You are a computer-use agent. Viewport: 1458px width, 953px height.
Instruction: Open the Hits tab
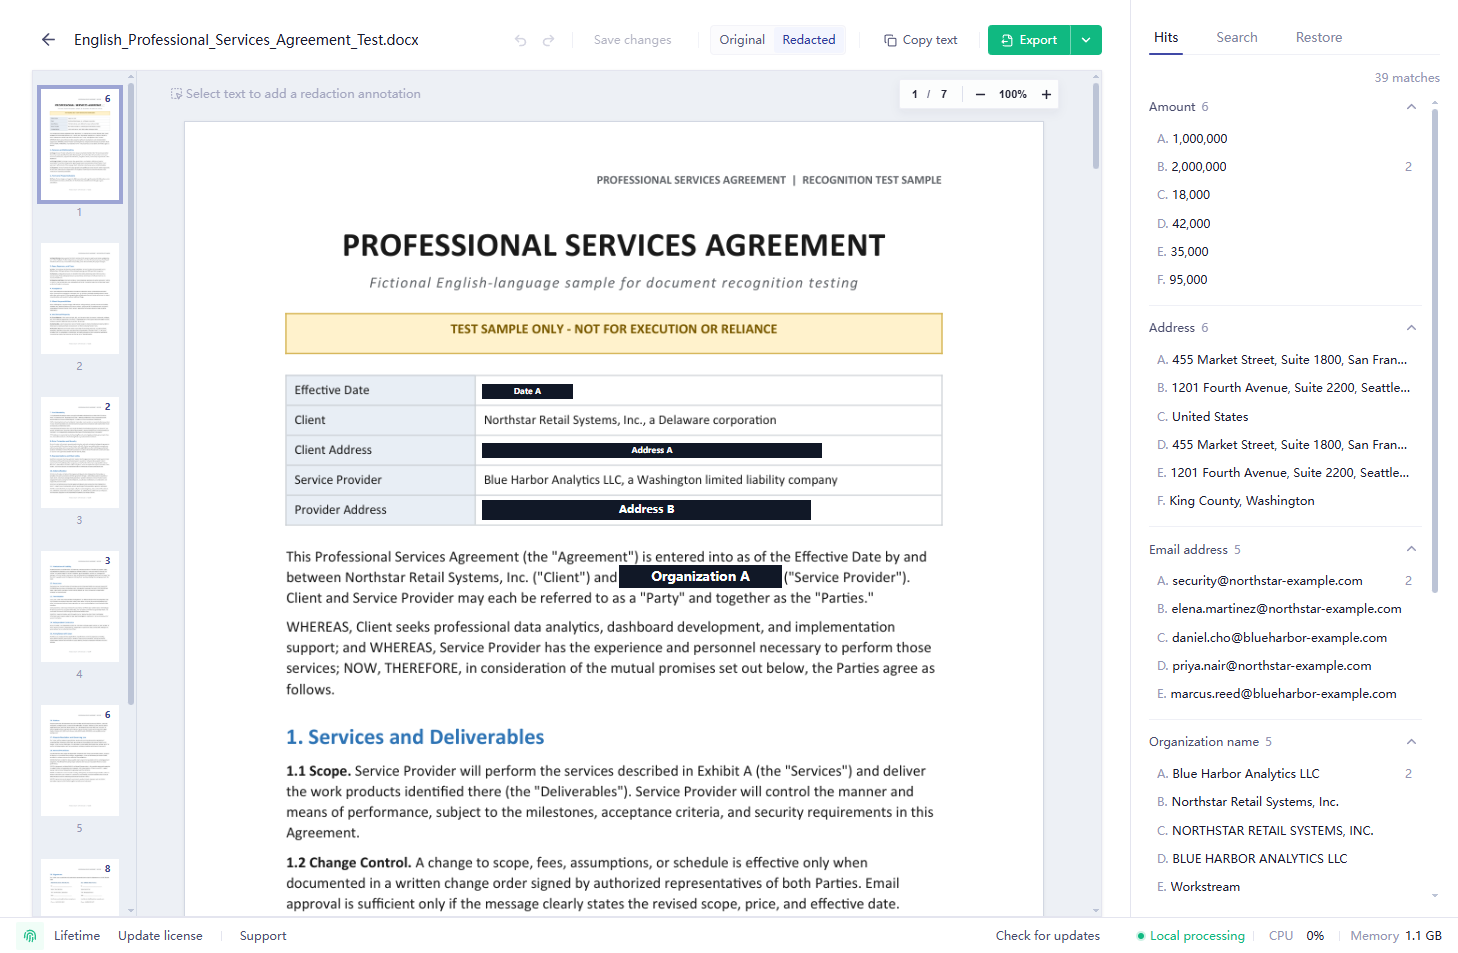tap(1166, 38)
